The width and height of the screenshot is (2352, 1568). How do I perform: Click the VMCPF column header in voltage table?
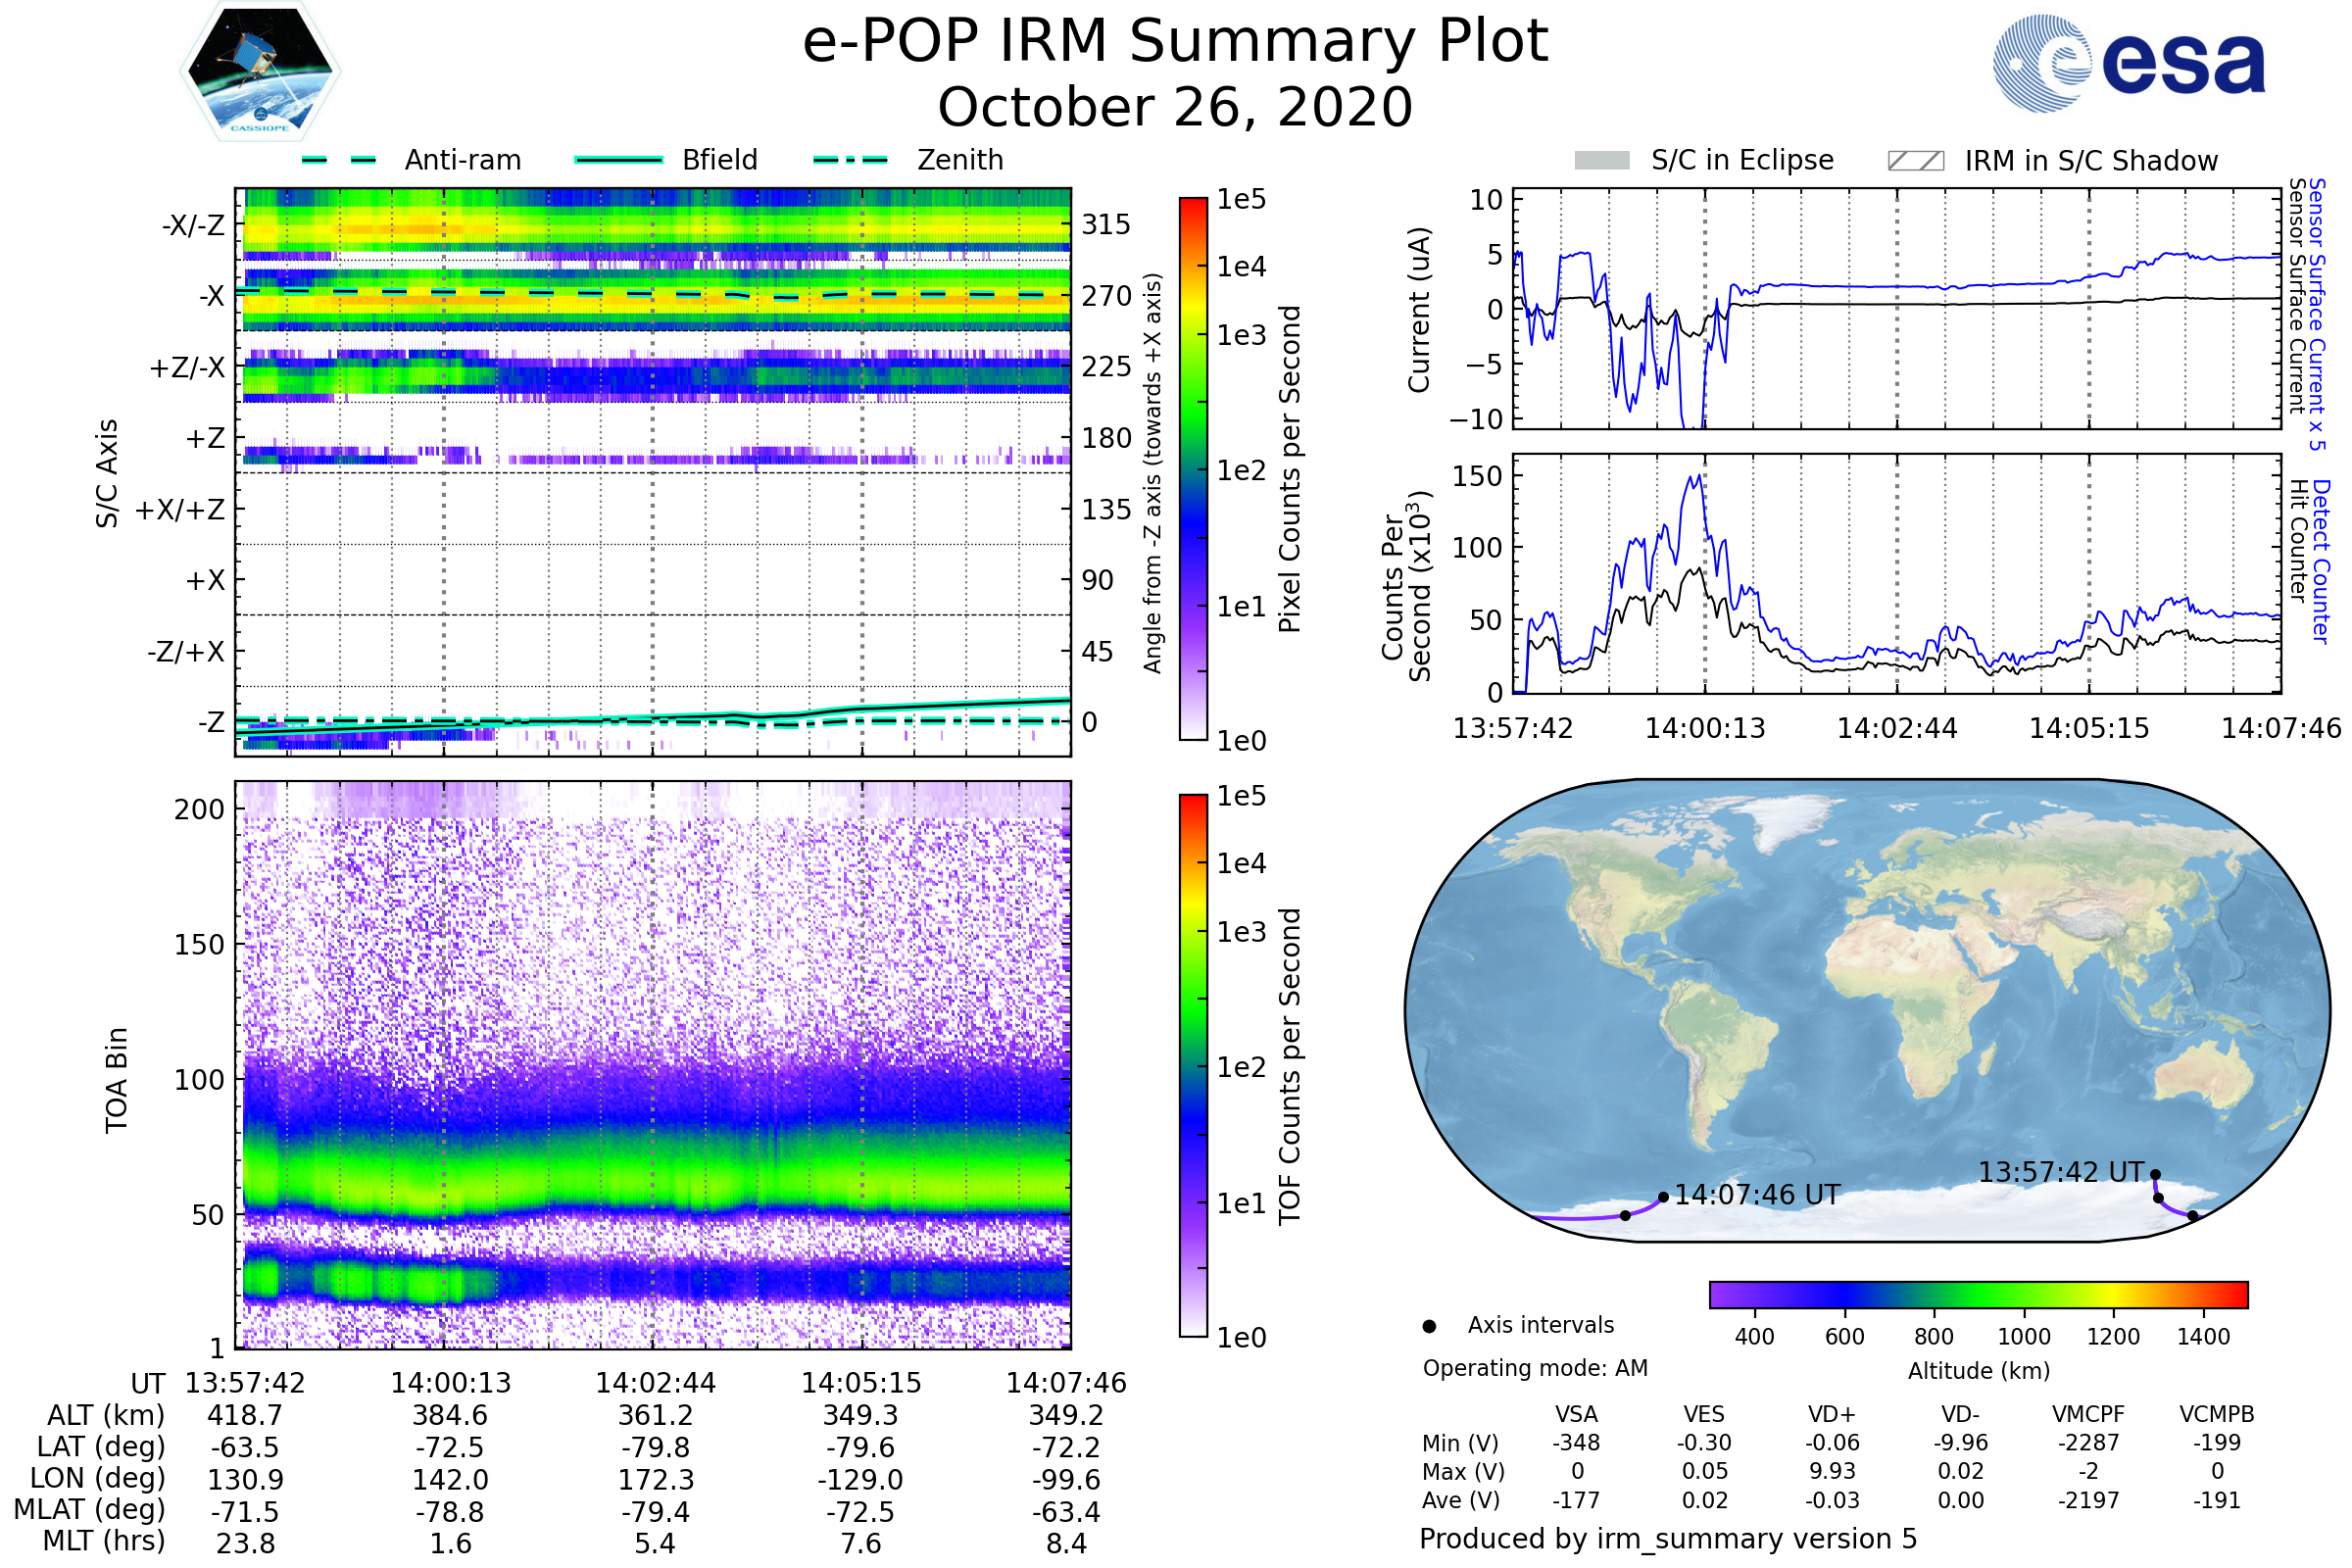[x=2088, y=1414]
